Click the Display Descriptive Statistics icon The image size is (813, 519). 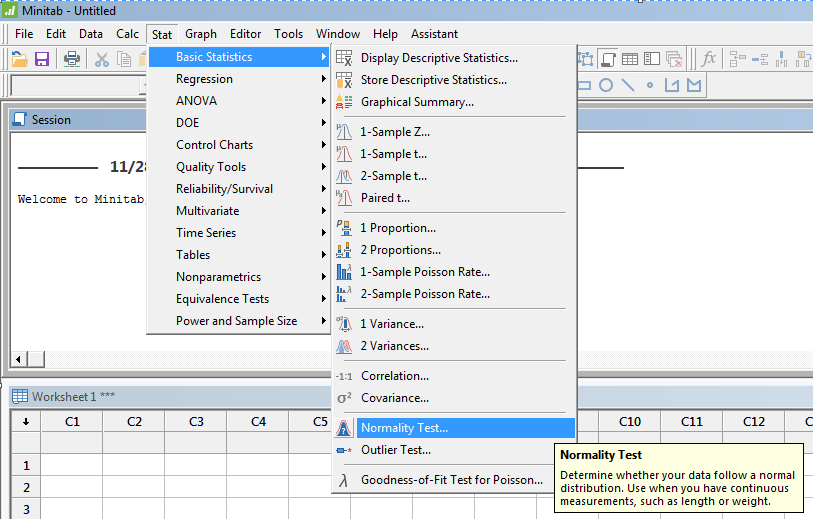[x=344, y=58]
